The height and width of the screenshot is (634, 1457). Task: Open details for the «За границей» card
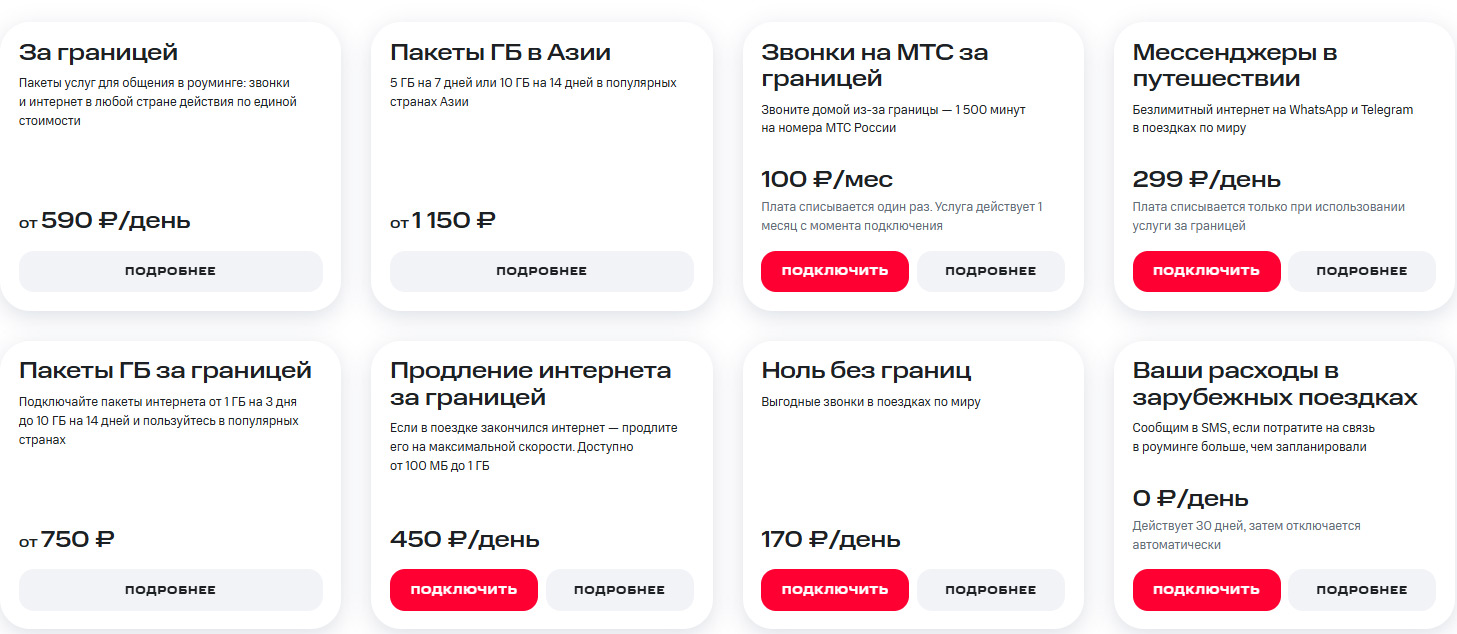click(x=170, y=271)
